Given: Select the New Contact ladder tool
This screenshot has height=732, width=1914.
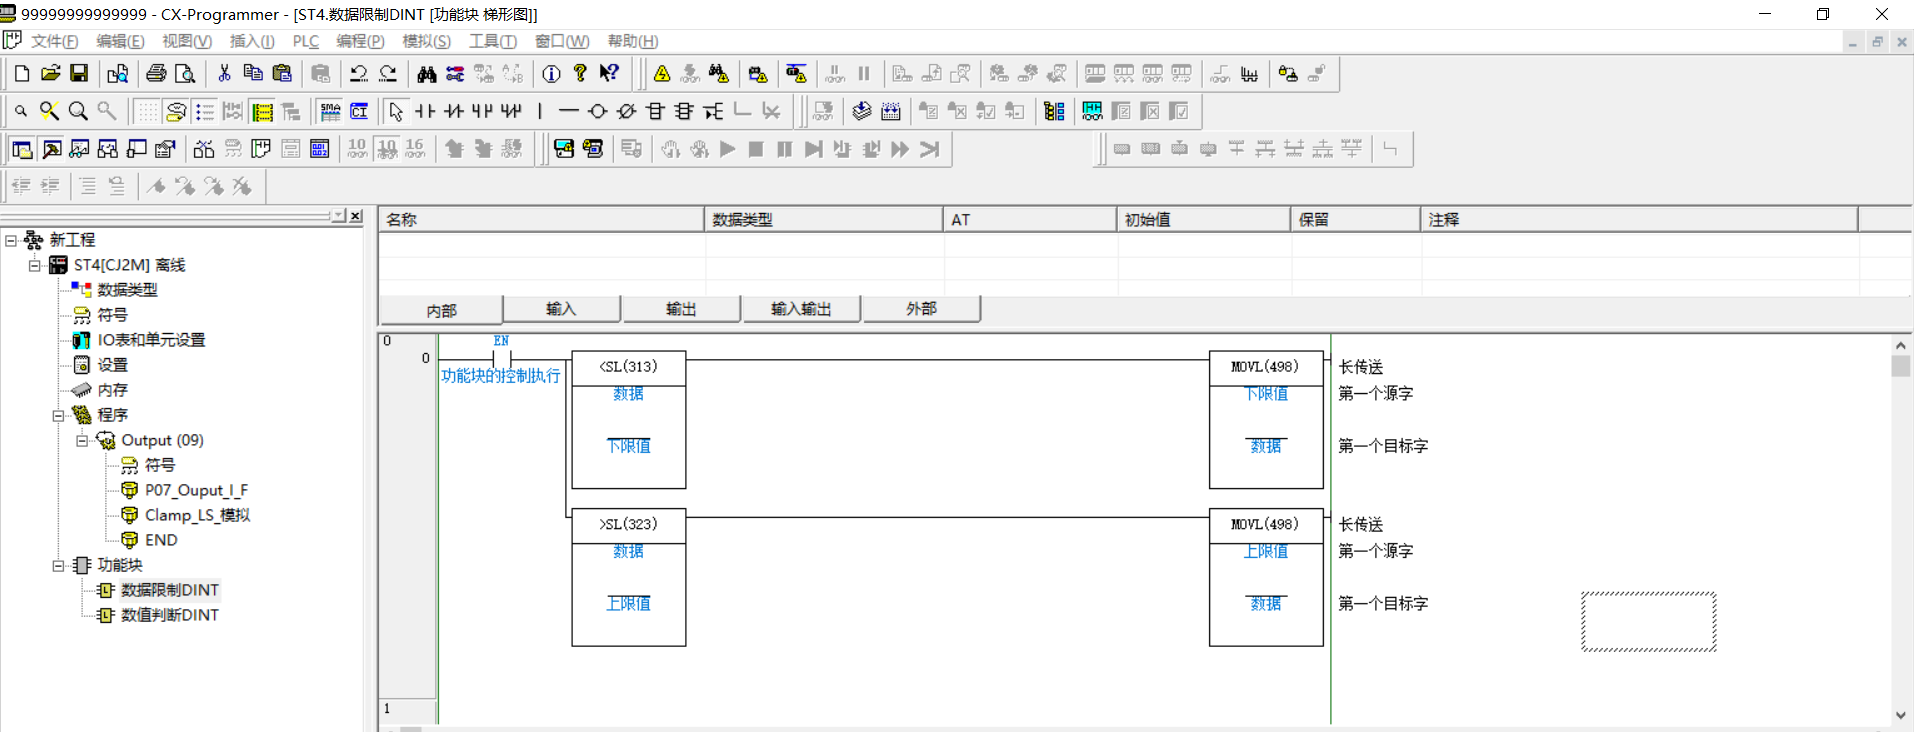Looking at the screenshot, I should point(426,111).
